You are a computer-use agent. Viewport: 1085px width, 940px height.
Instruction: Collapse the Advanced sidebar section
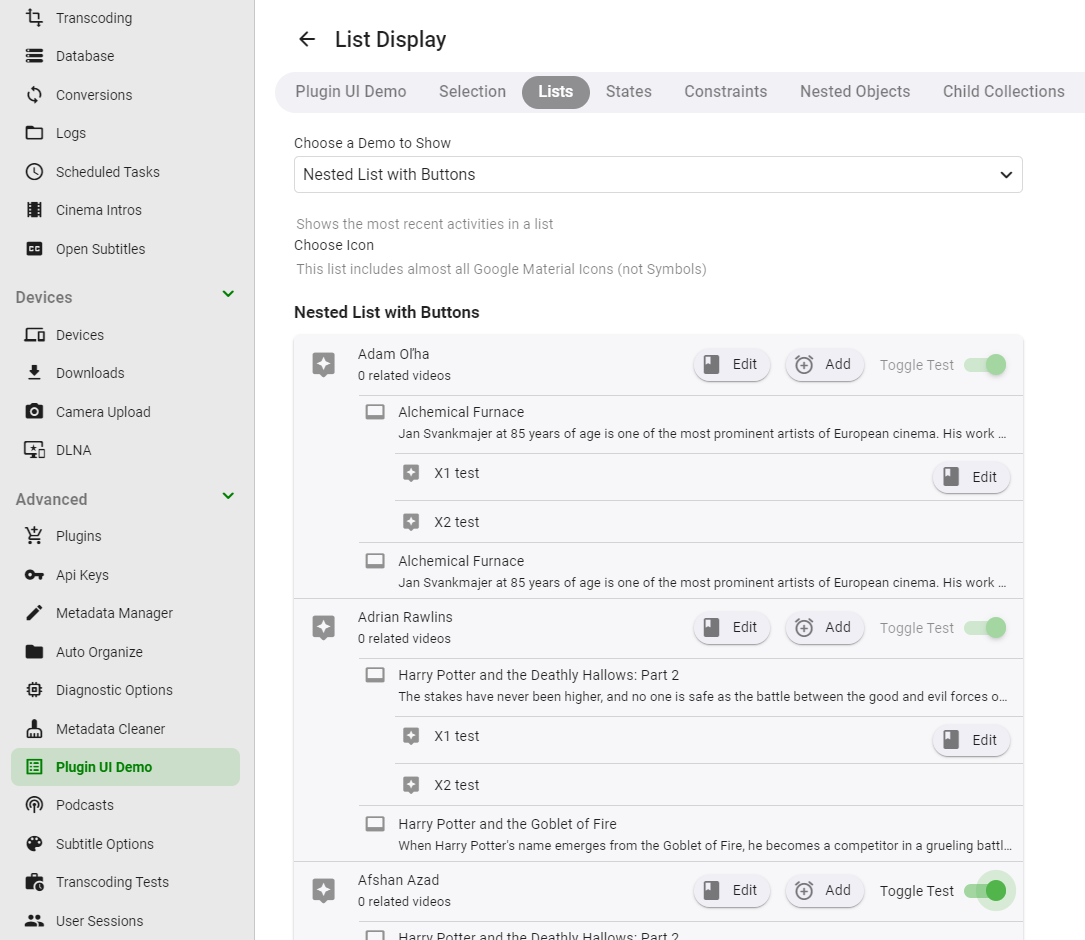pyautogui.click(x=228, y=497)
